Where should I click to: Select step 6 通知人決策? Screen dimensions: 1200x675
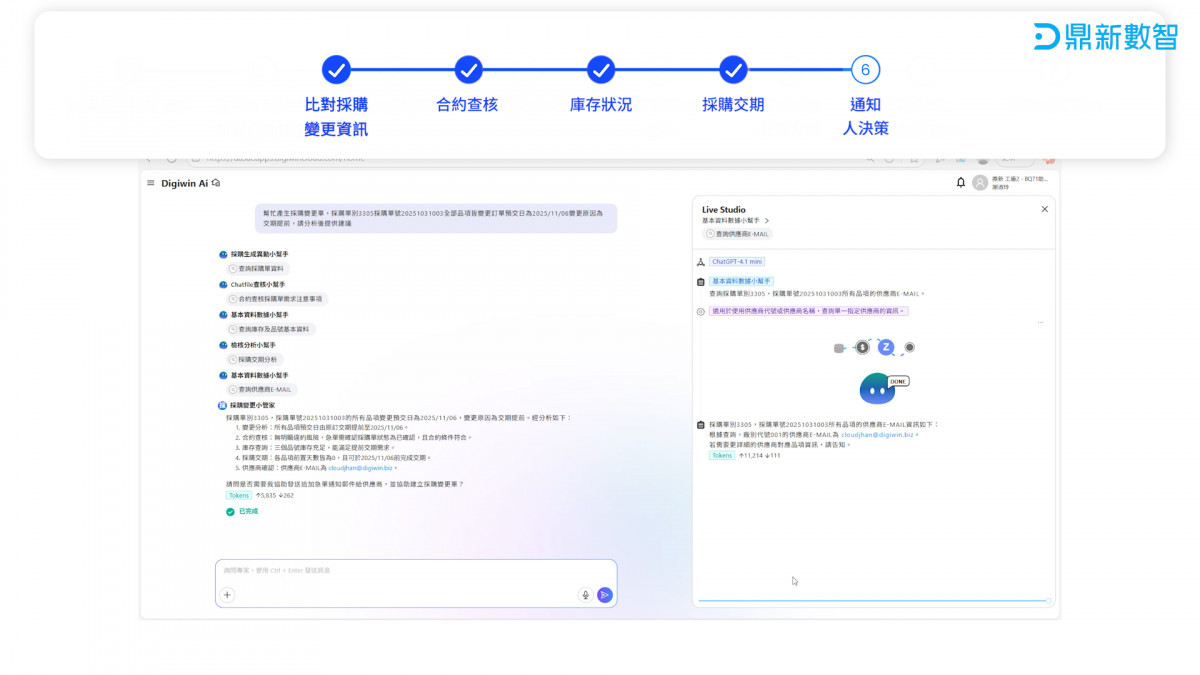pyautogui.click(x=865, y=70)
